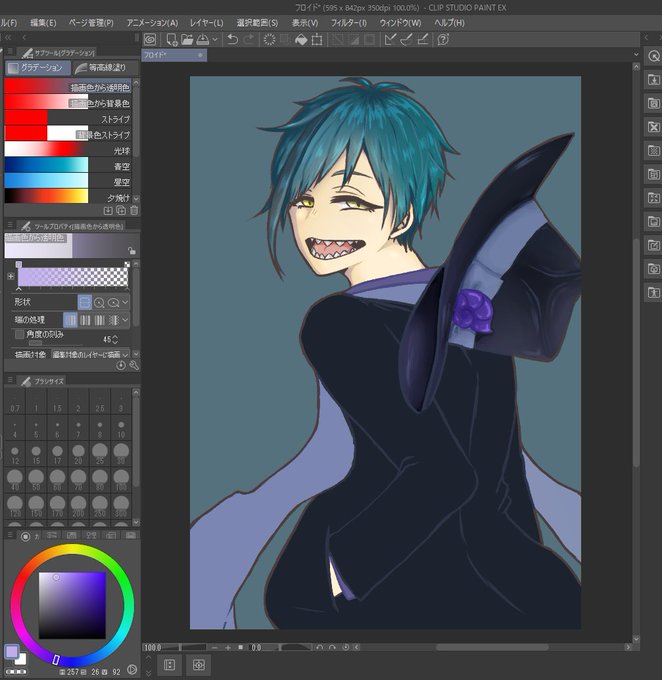Click the Clip Studio spiral icon
This screenshot has height=680, width=662.
tap(150, 40)
